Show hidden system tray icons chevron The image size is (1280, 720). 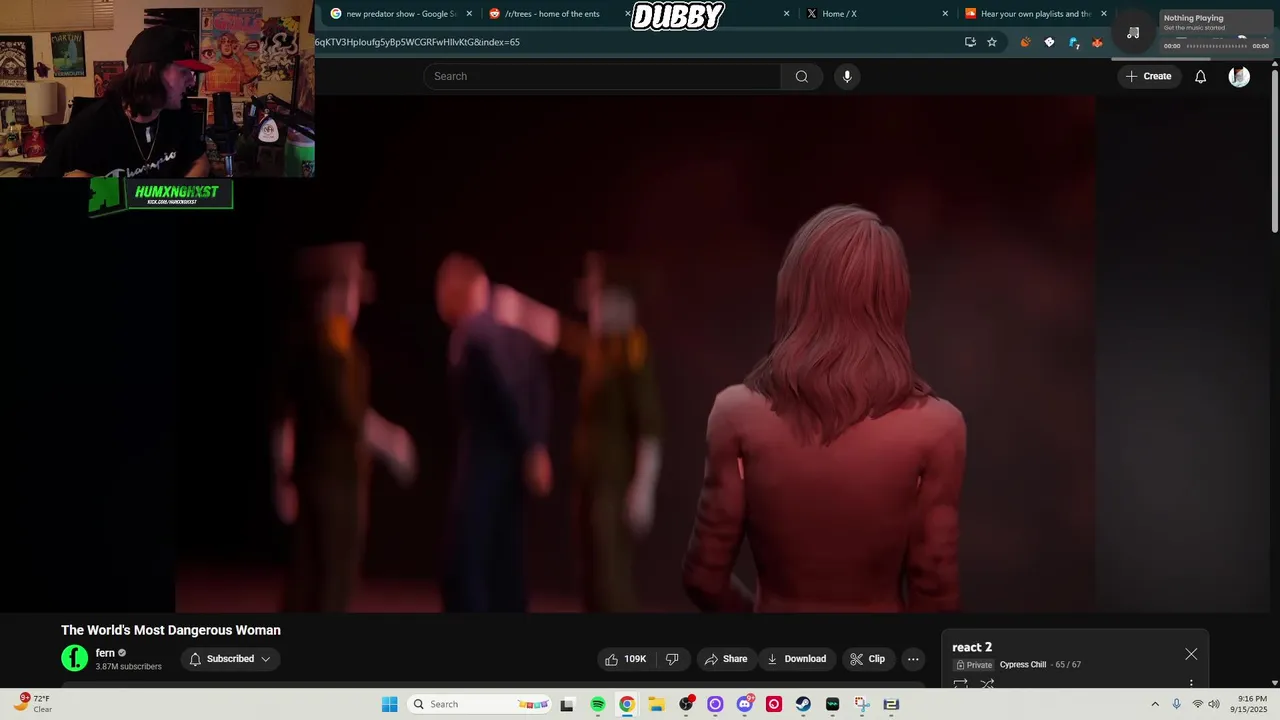click(1155, 704)
